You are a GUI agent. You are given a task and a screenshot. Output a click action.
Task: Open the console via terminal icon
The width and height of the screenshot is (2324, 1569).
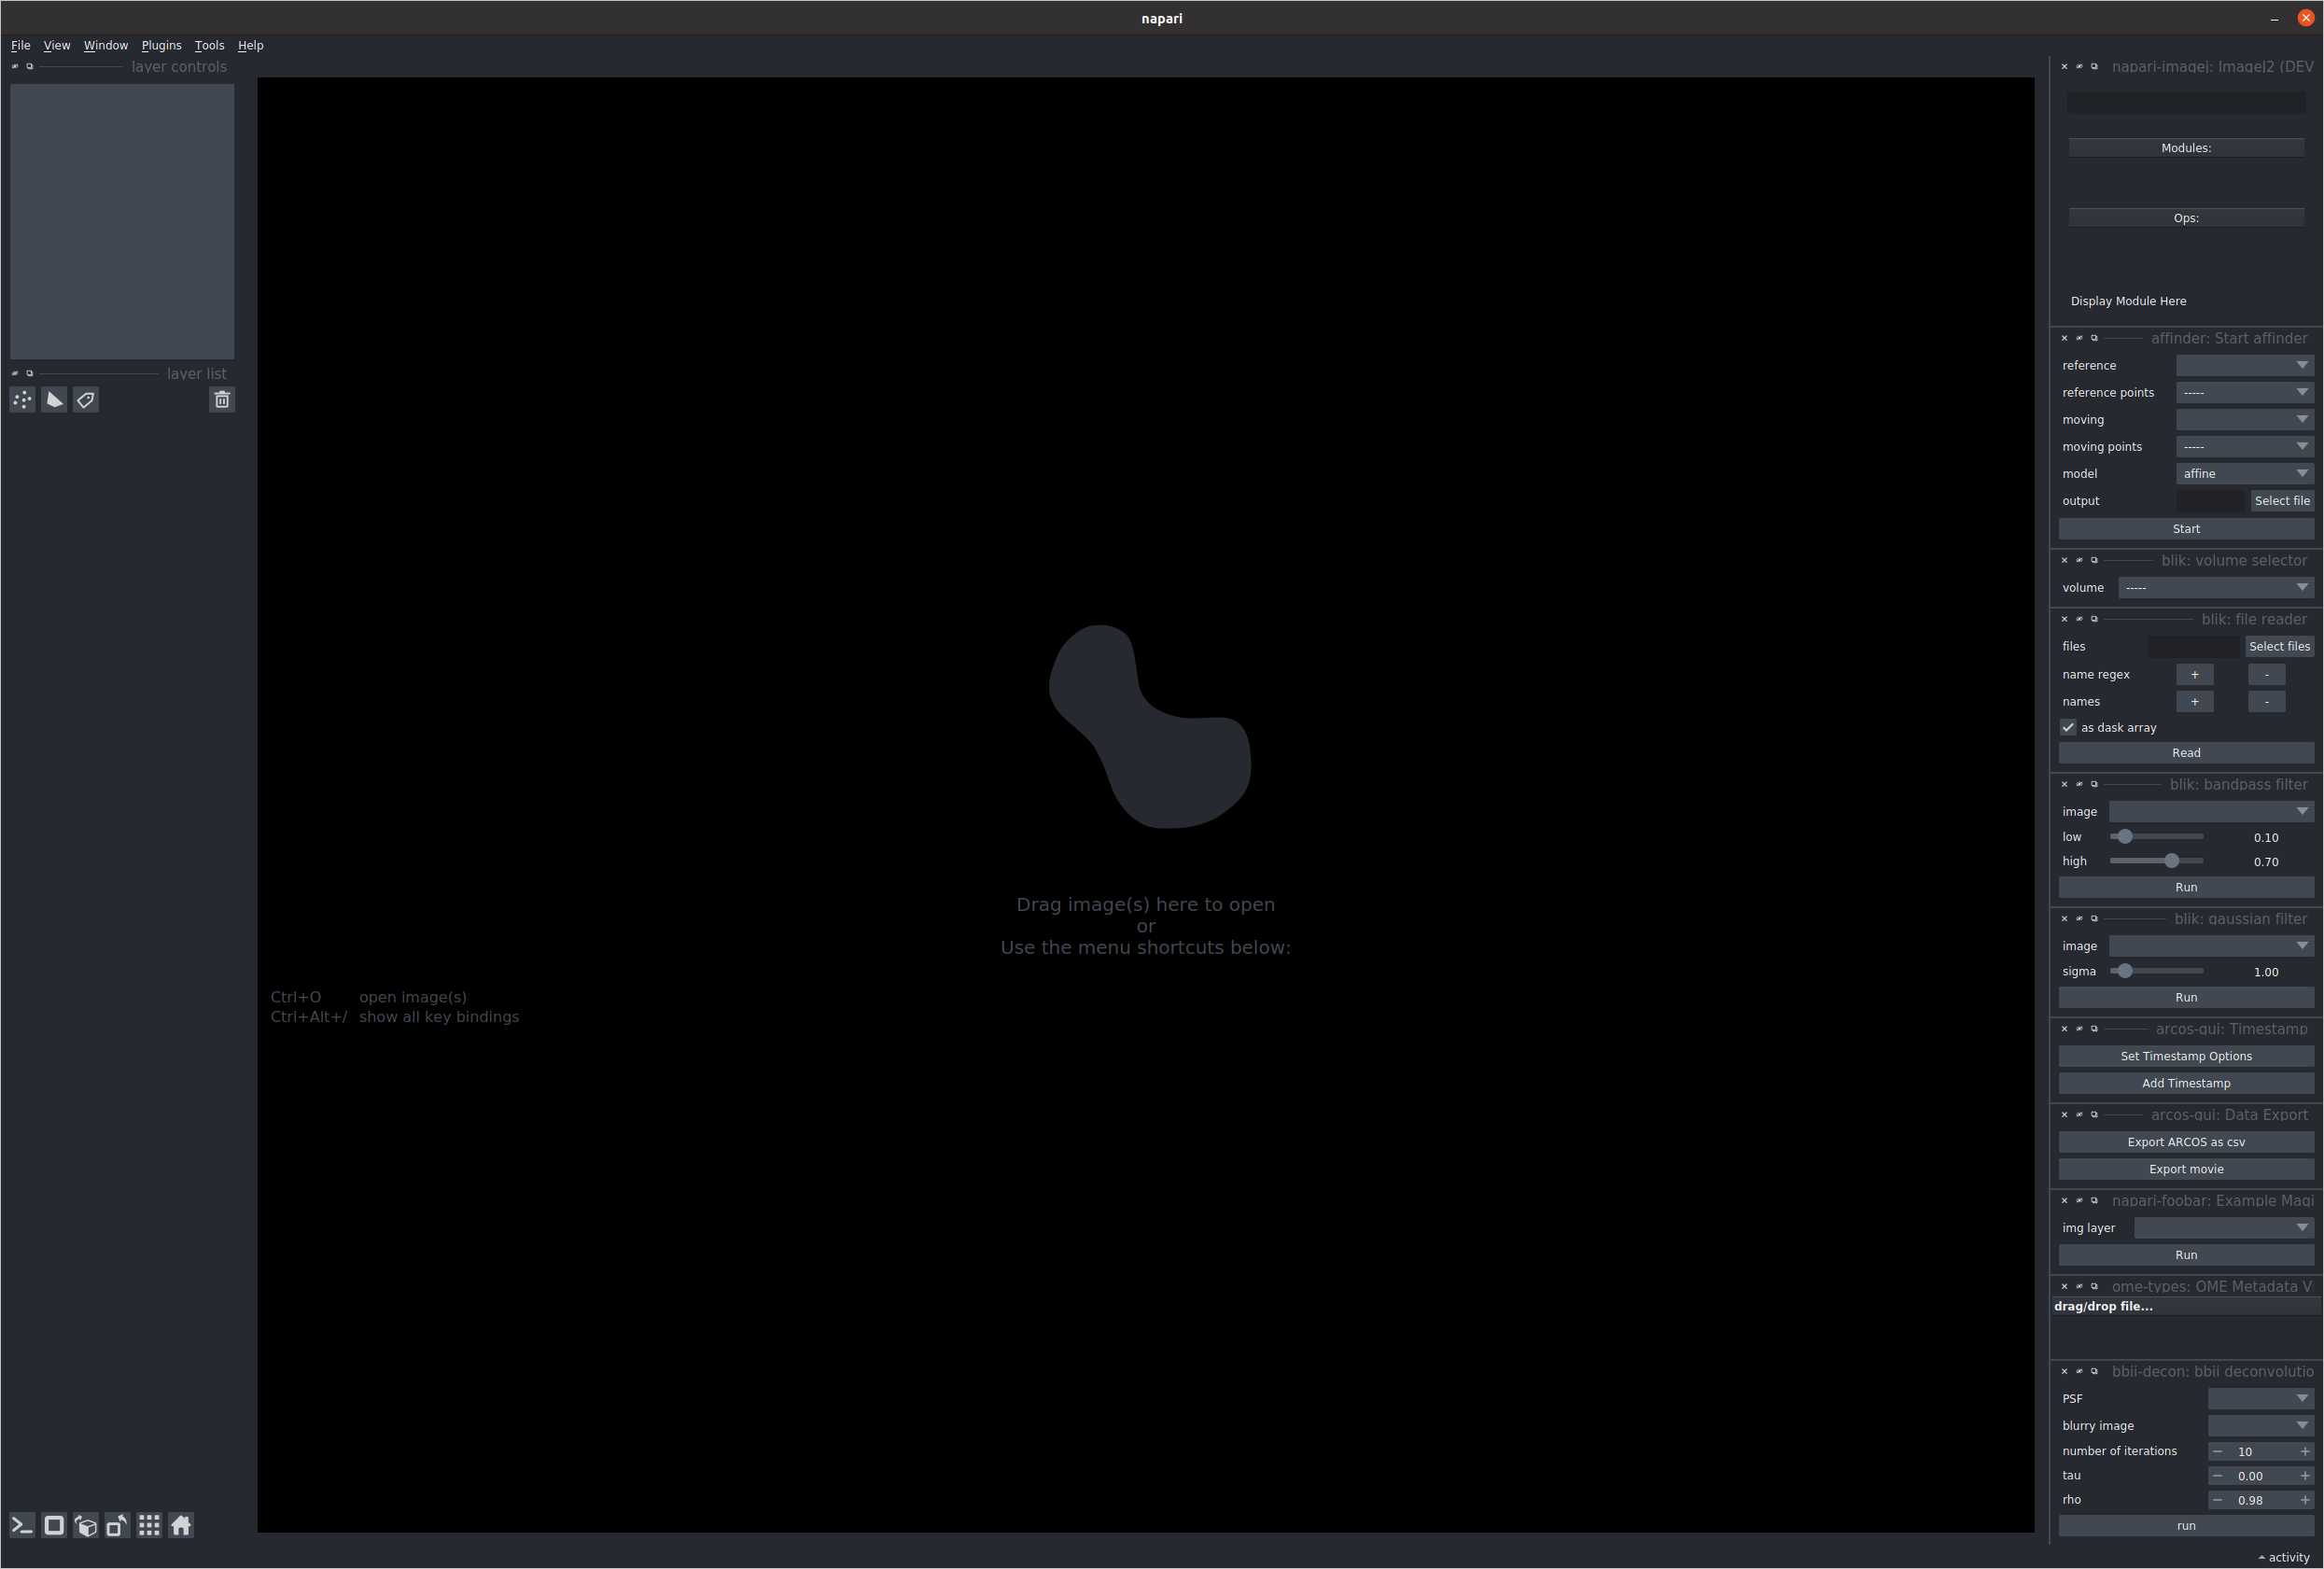[22, 1525]
